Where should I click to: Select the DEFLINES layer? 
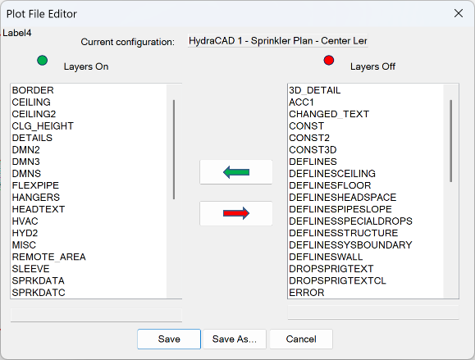[366, 162]
